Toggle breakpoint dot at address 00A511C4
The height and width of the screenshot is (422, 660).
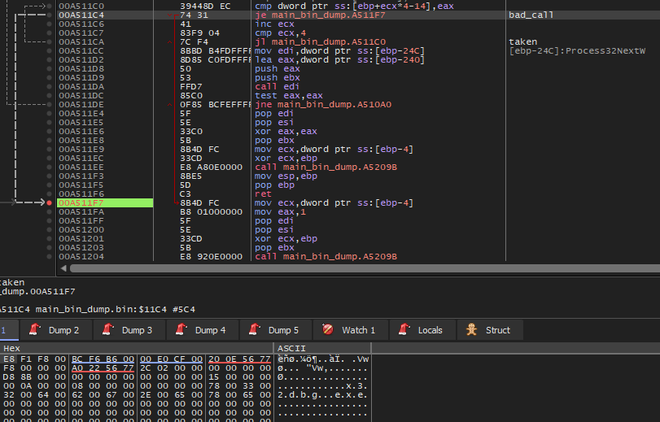point(49,15)
